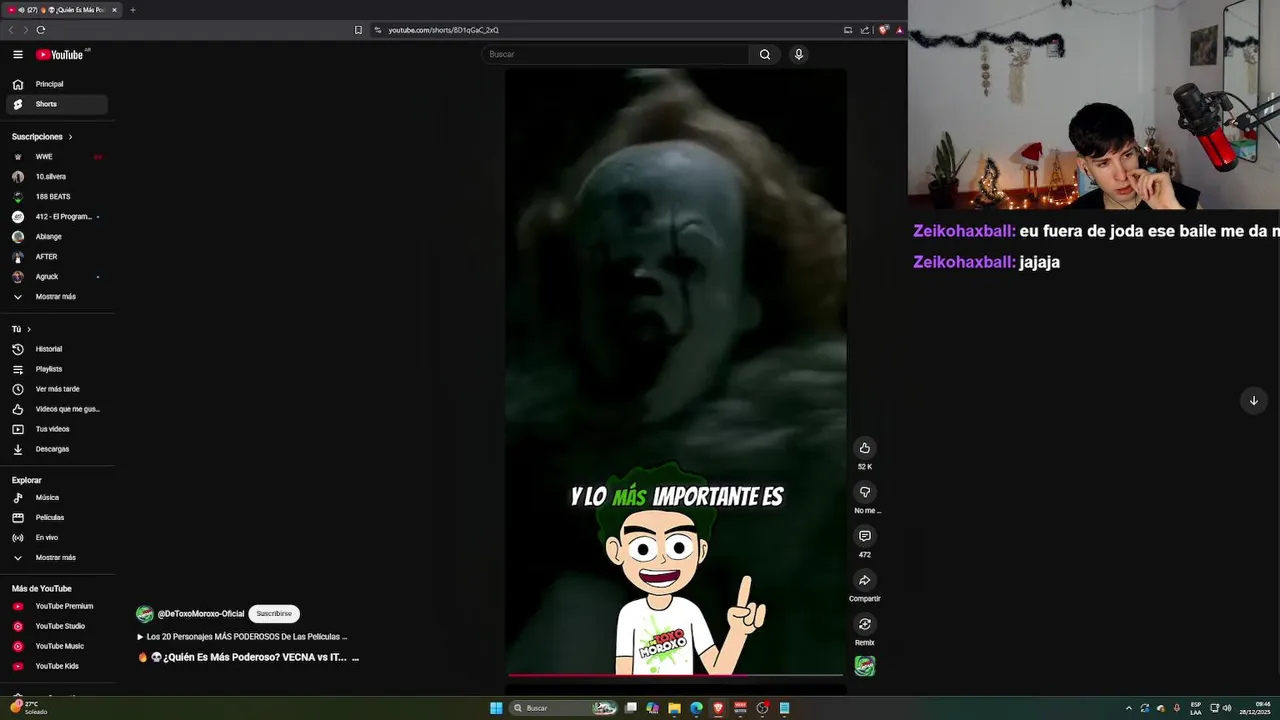The height and width of the screenshot is (720, 1280).
Task: Open YouTube Kids
Action: [x=57, y=666]
